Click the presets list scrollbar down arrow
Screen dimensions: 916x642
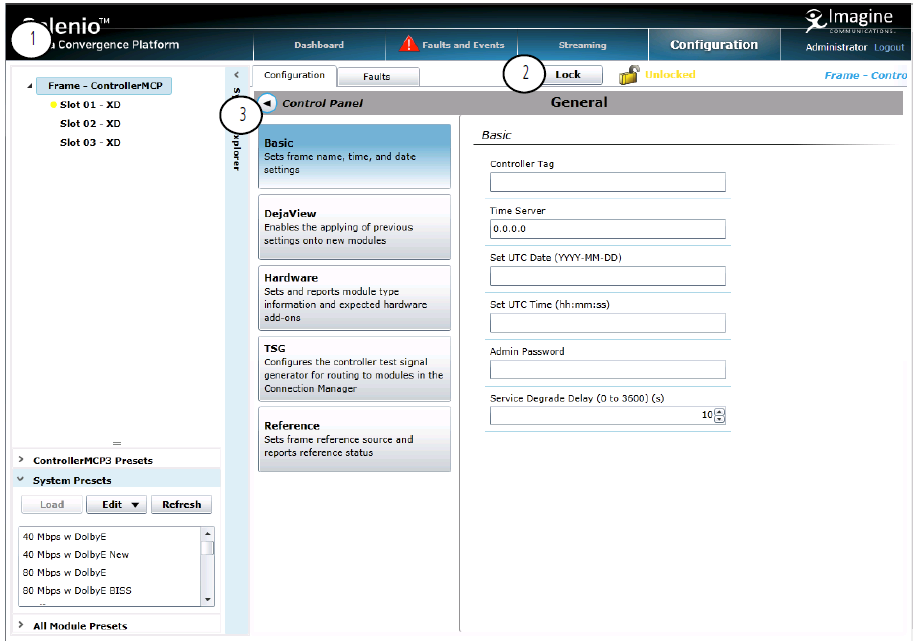pyautogui.click(x=207, y=600)
